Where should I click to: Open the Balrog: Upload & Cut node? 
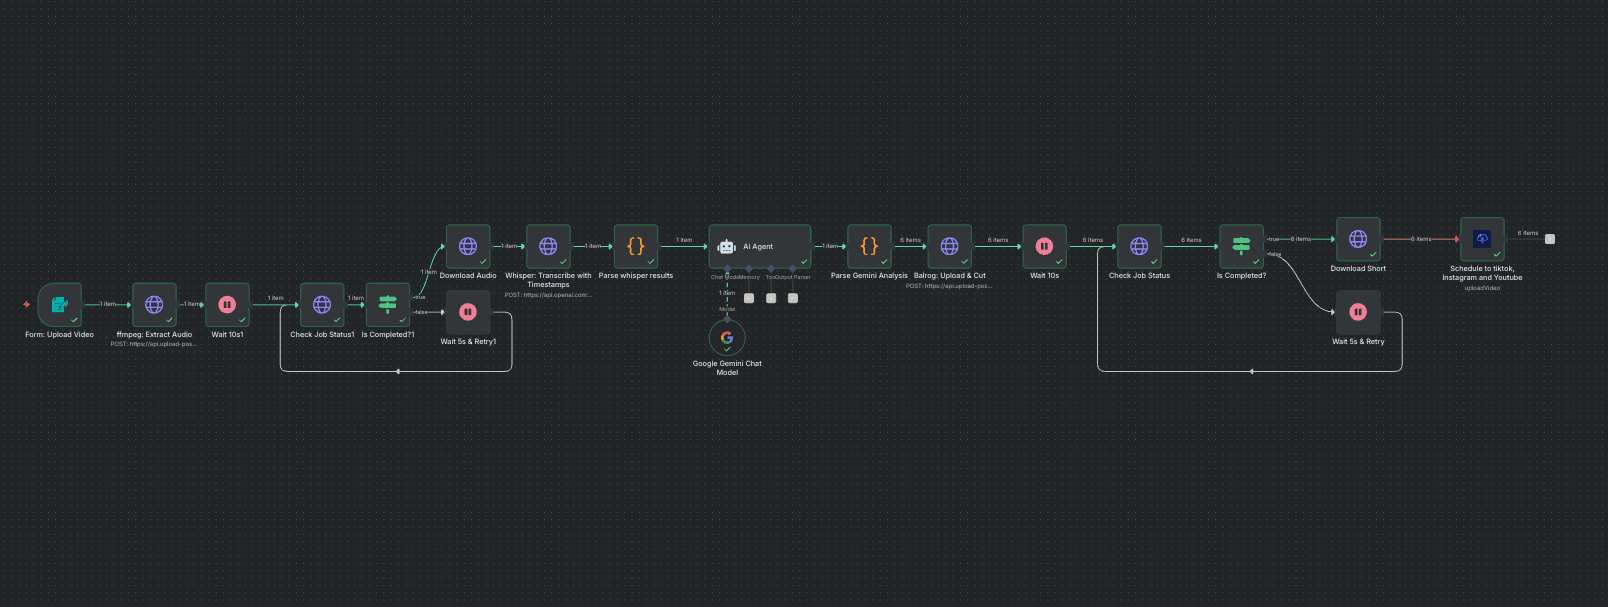click(x=949, y=246)
